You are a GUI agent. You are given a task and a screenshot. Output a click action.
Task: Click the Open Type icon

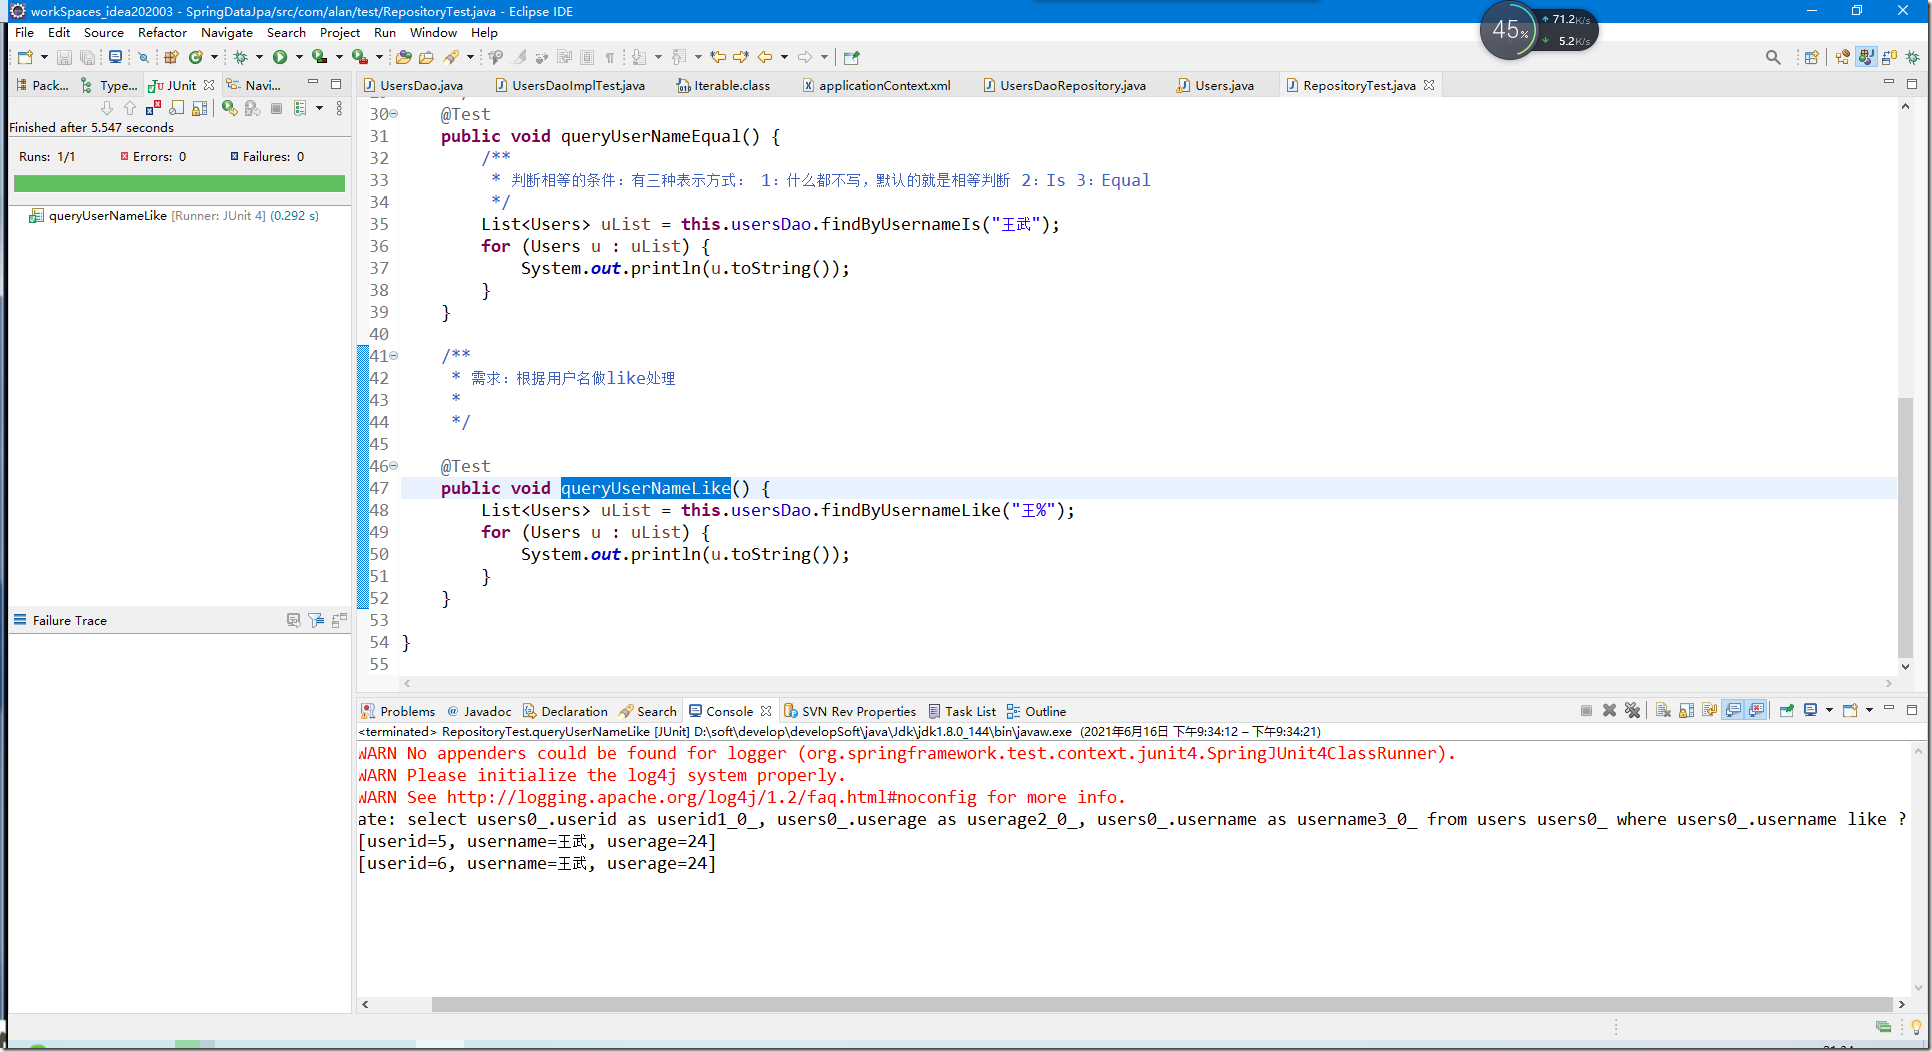click(403, 57)
